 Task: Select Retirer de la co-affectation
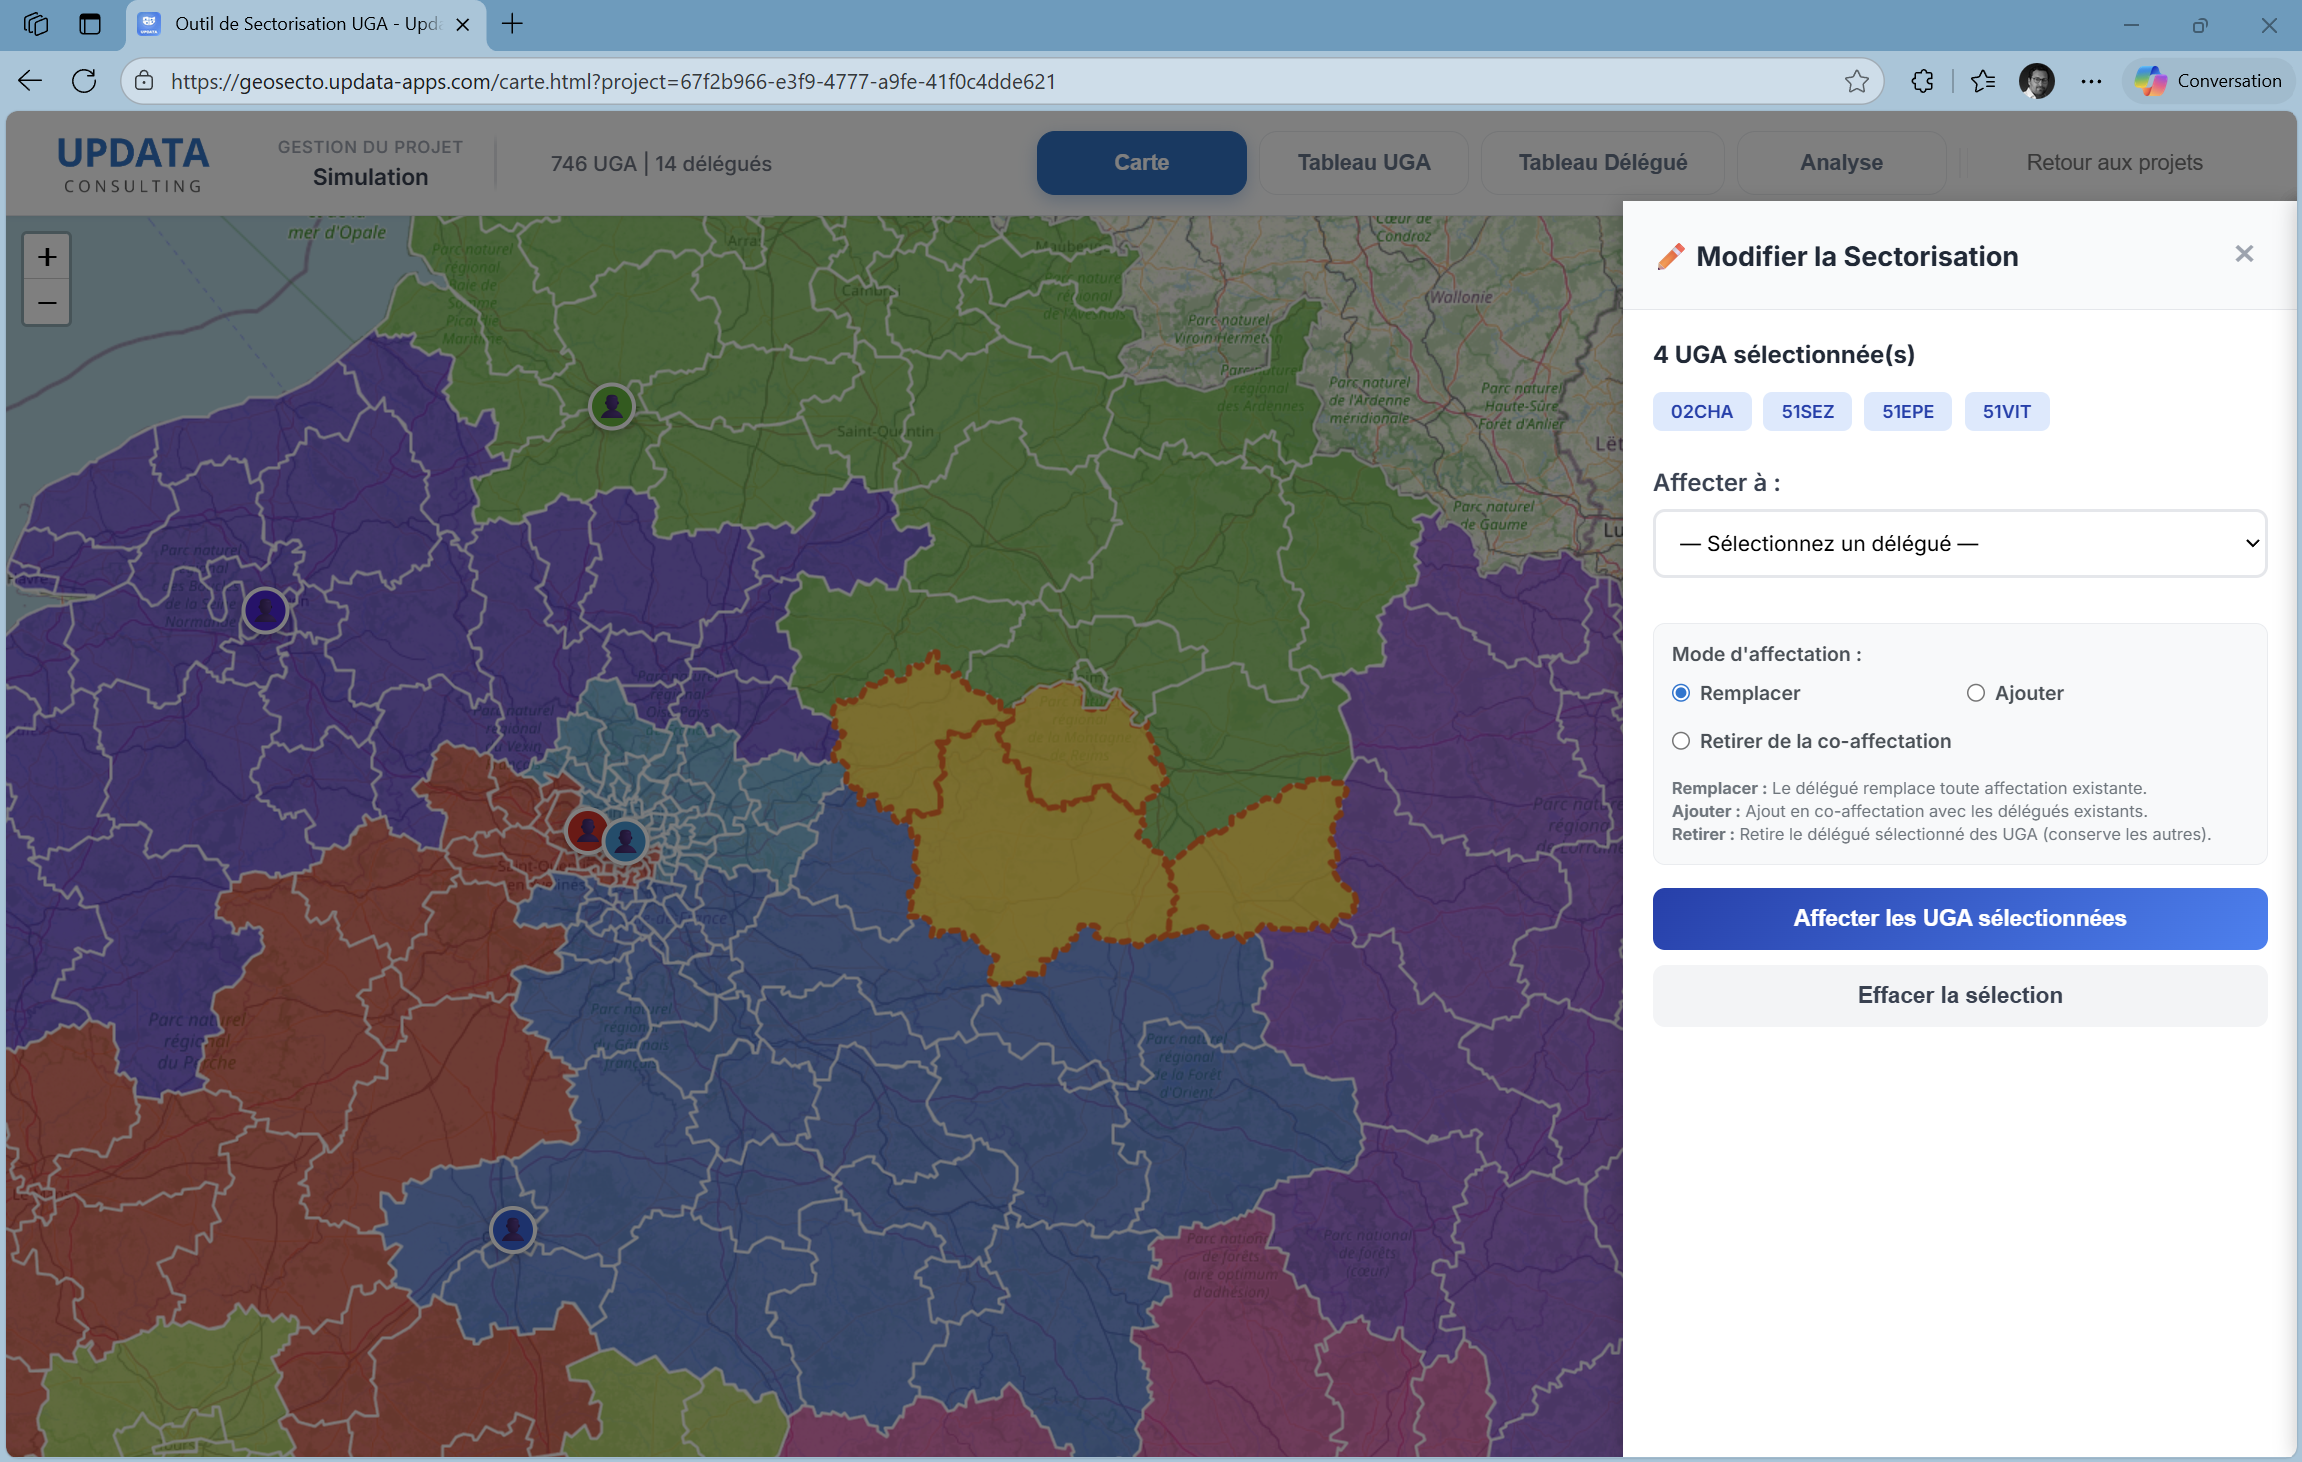pyautogui.click(x=1681, y=740)
